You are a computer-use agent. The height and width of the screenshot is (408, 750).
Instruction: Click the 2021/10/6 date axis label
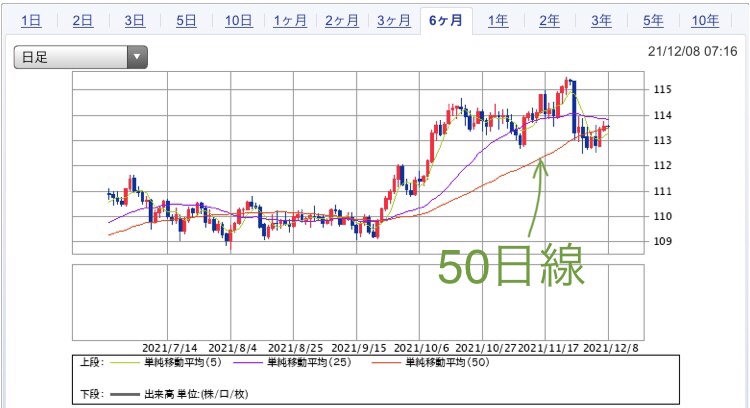tap(421, 348)
